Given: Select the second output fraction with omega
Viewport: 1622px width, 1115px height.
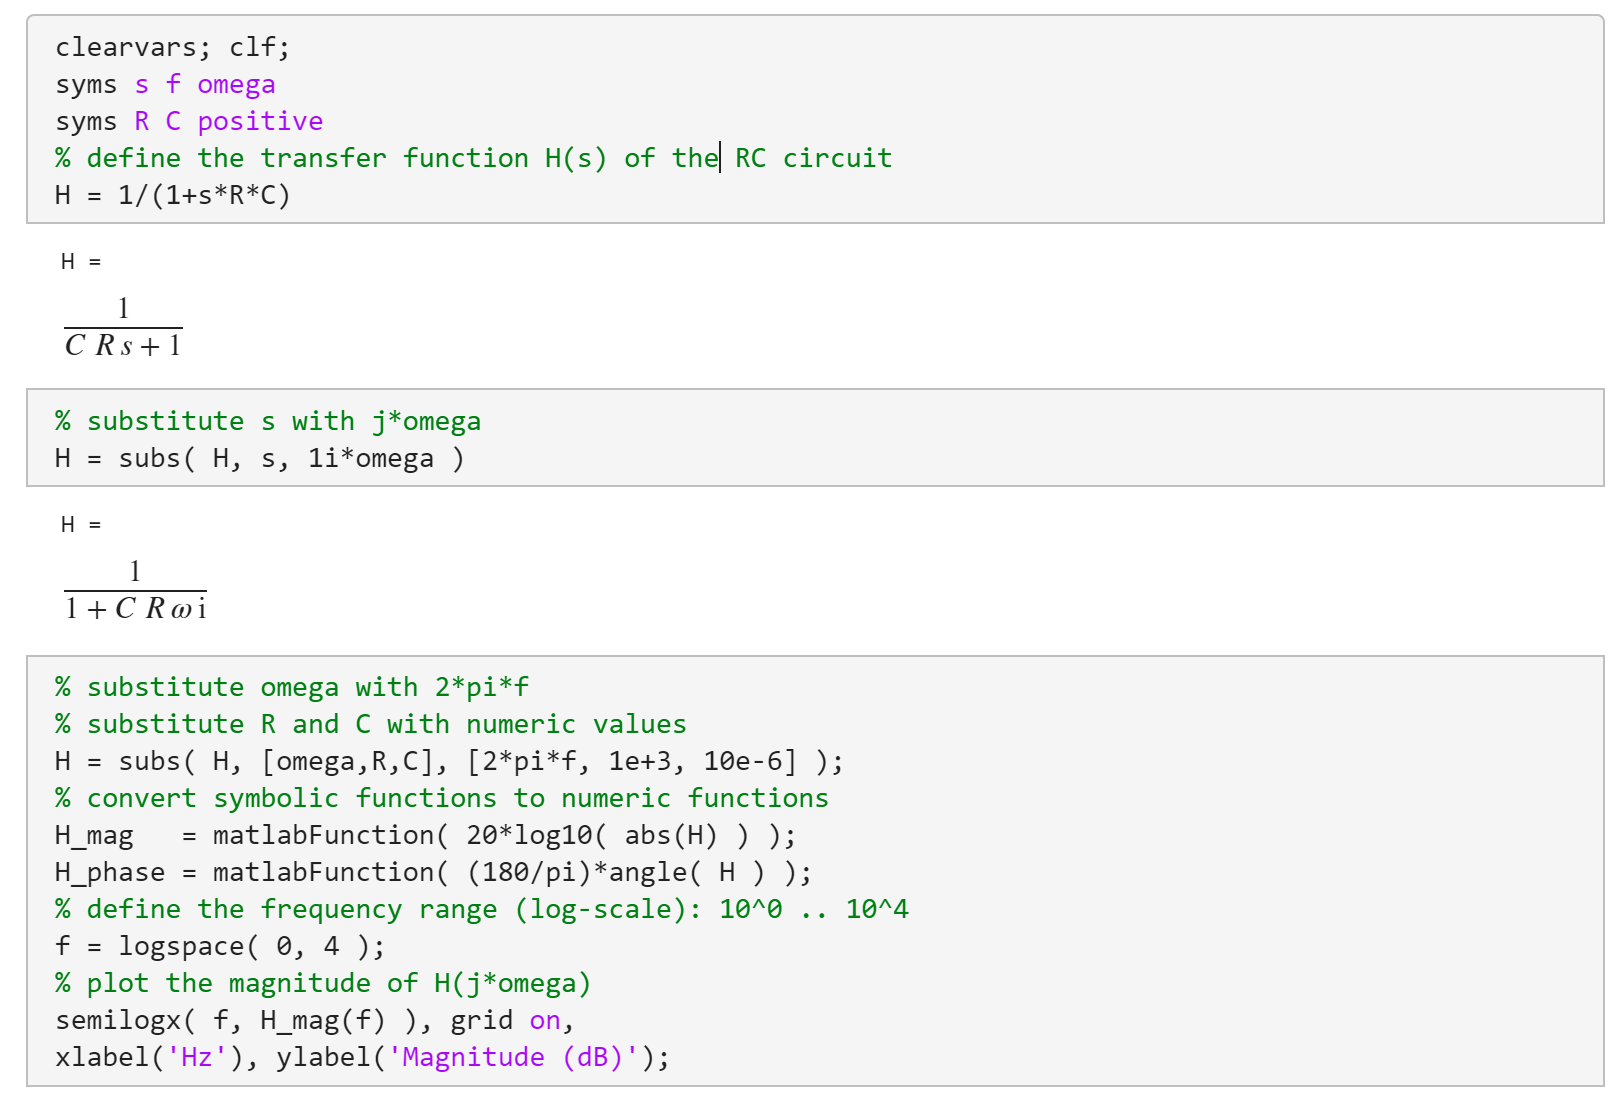Looking at the screenshot, I should click(135, 590).
